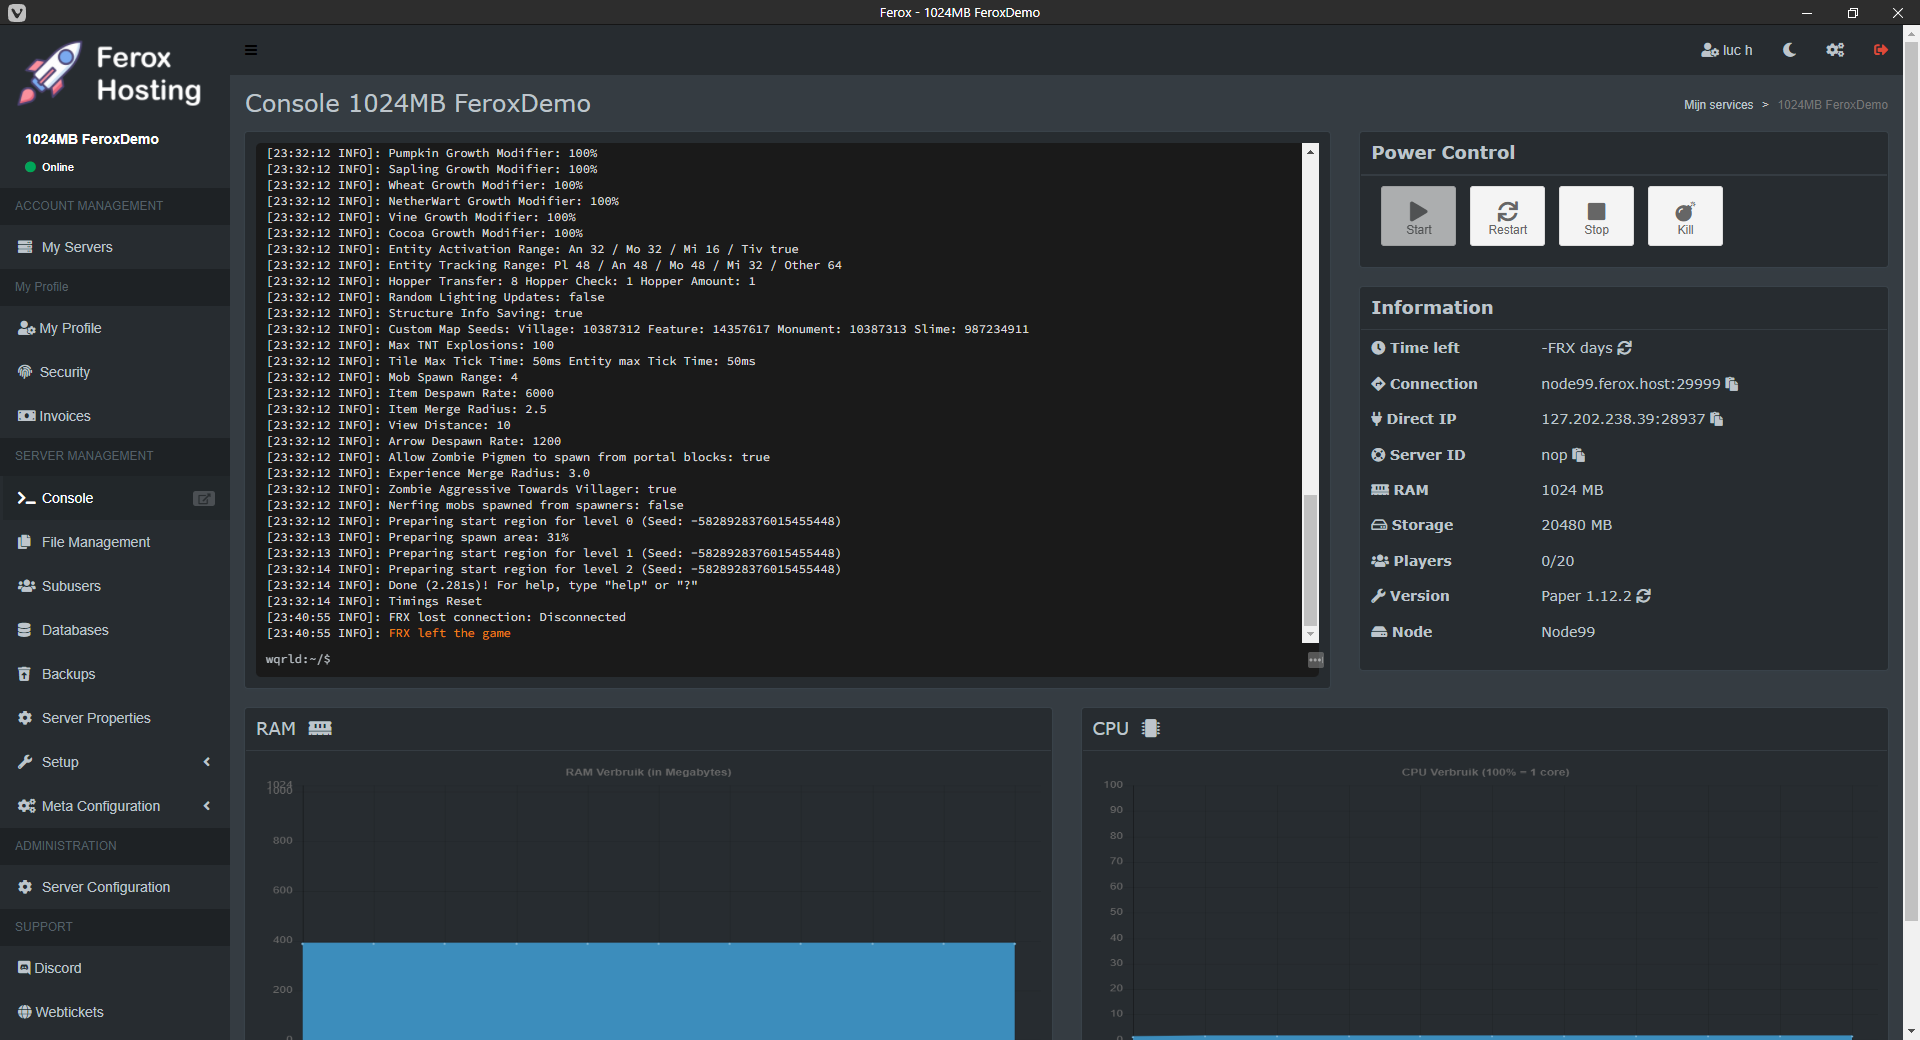Click the Invoices money icon

click(26, 416)
